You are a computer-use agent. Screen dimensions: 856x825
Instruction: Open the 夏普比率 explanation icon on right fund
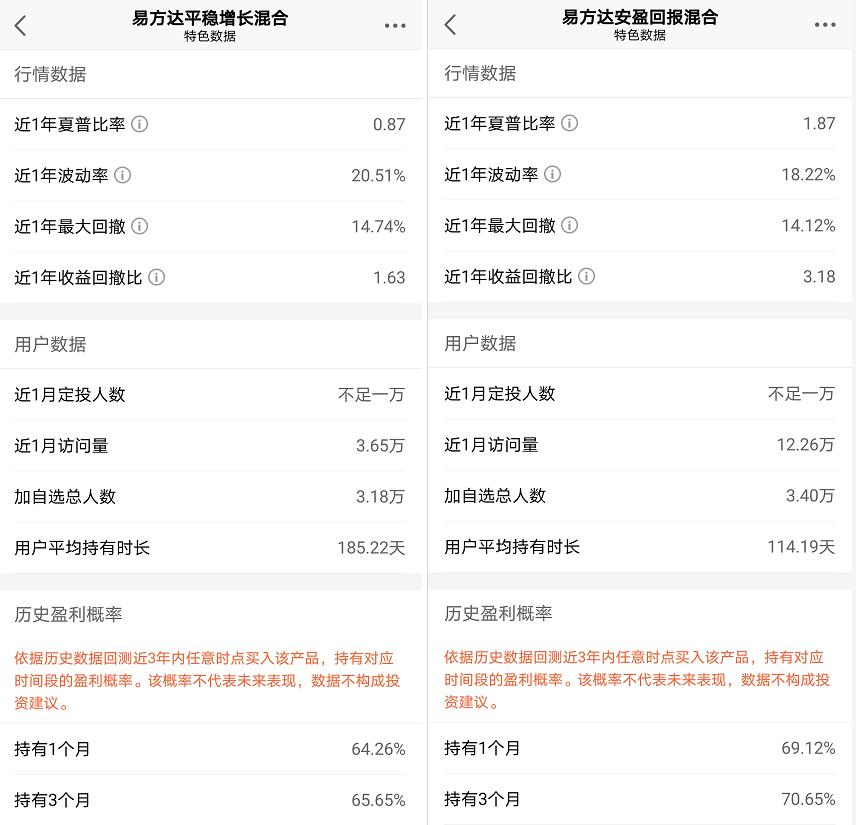570,124
